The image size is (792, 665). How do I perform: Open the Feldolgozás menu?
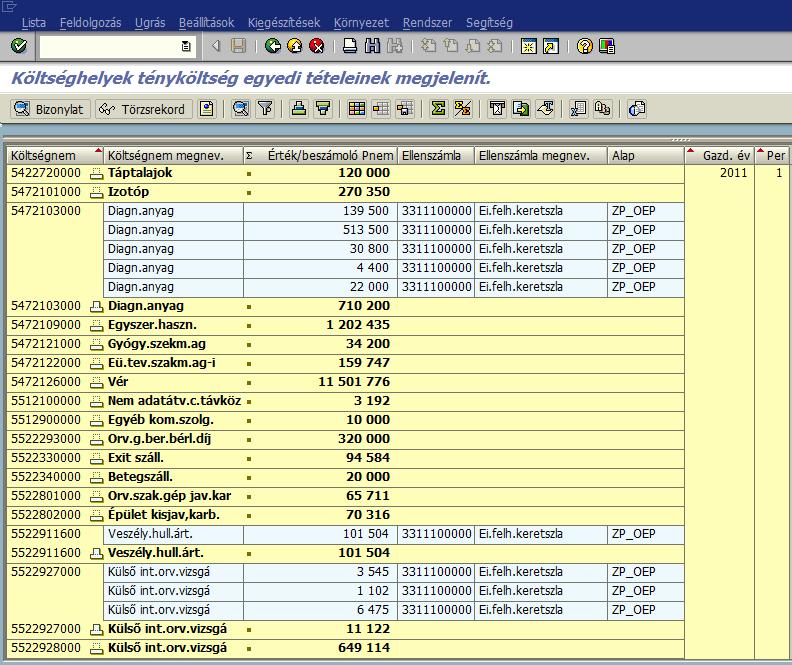coord(90,23)
